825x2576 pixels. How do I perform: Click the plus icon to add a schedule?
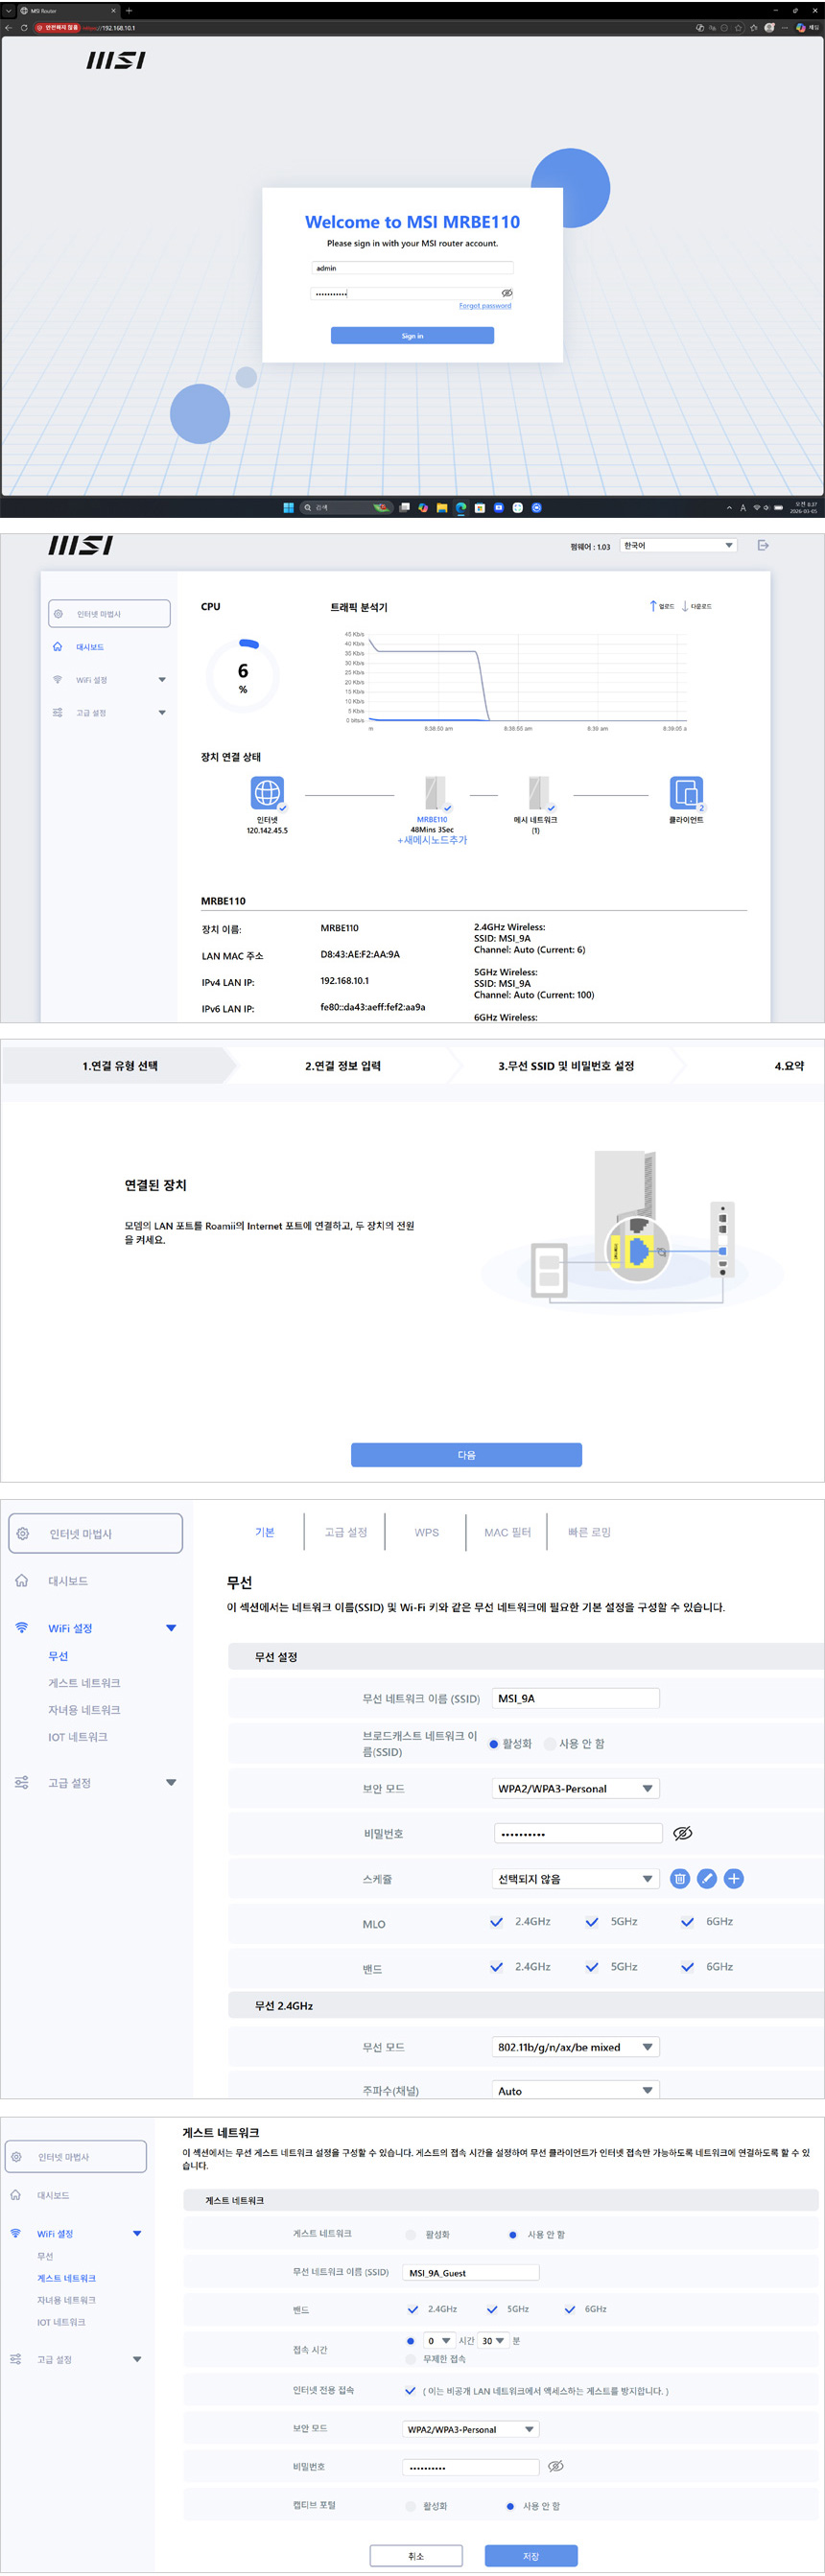tap(733, 1878)
